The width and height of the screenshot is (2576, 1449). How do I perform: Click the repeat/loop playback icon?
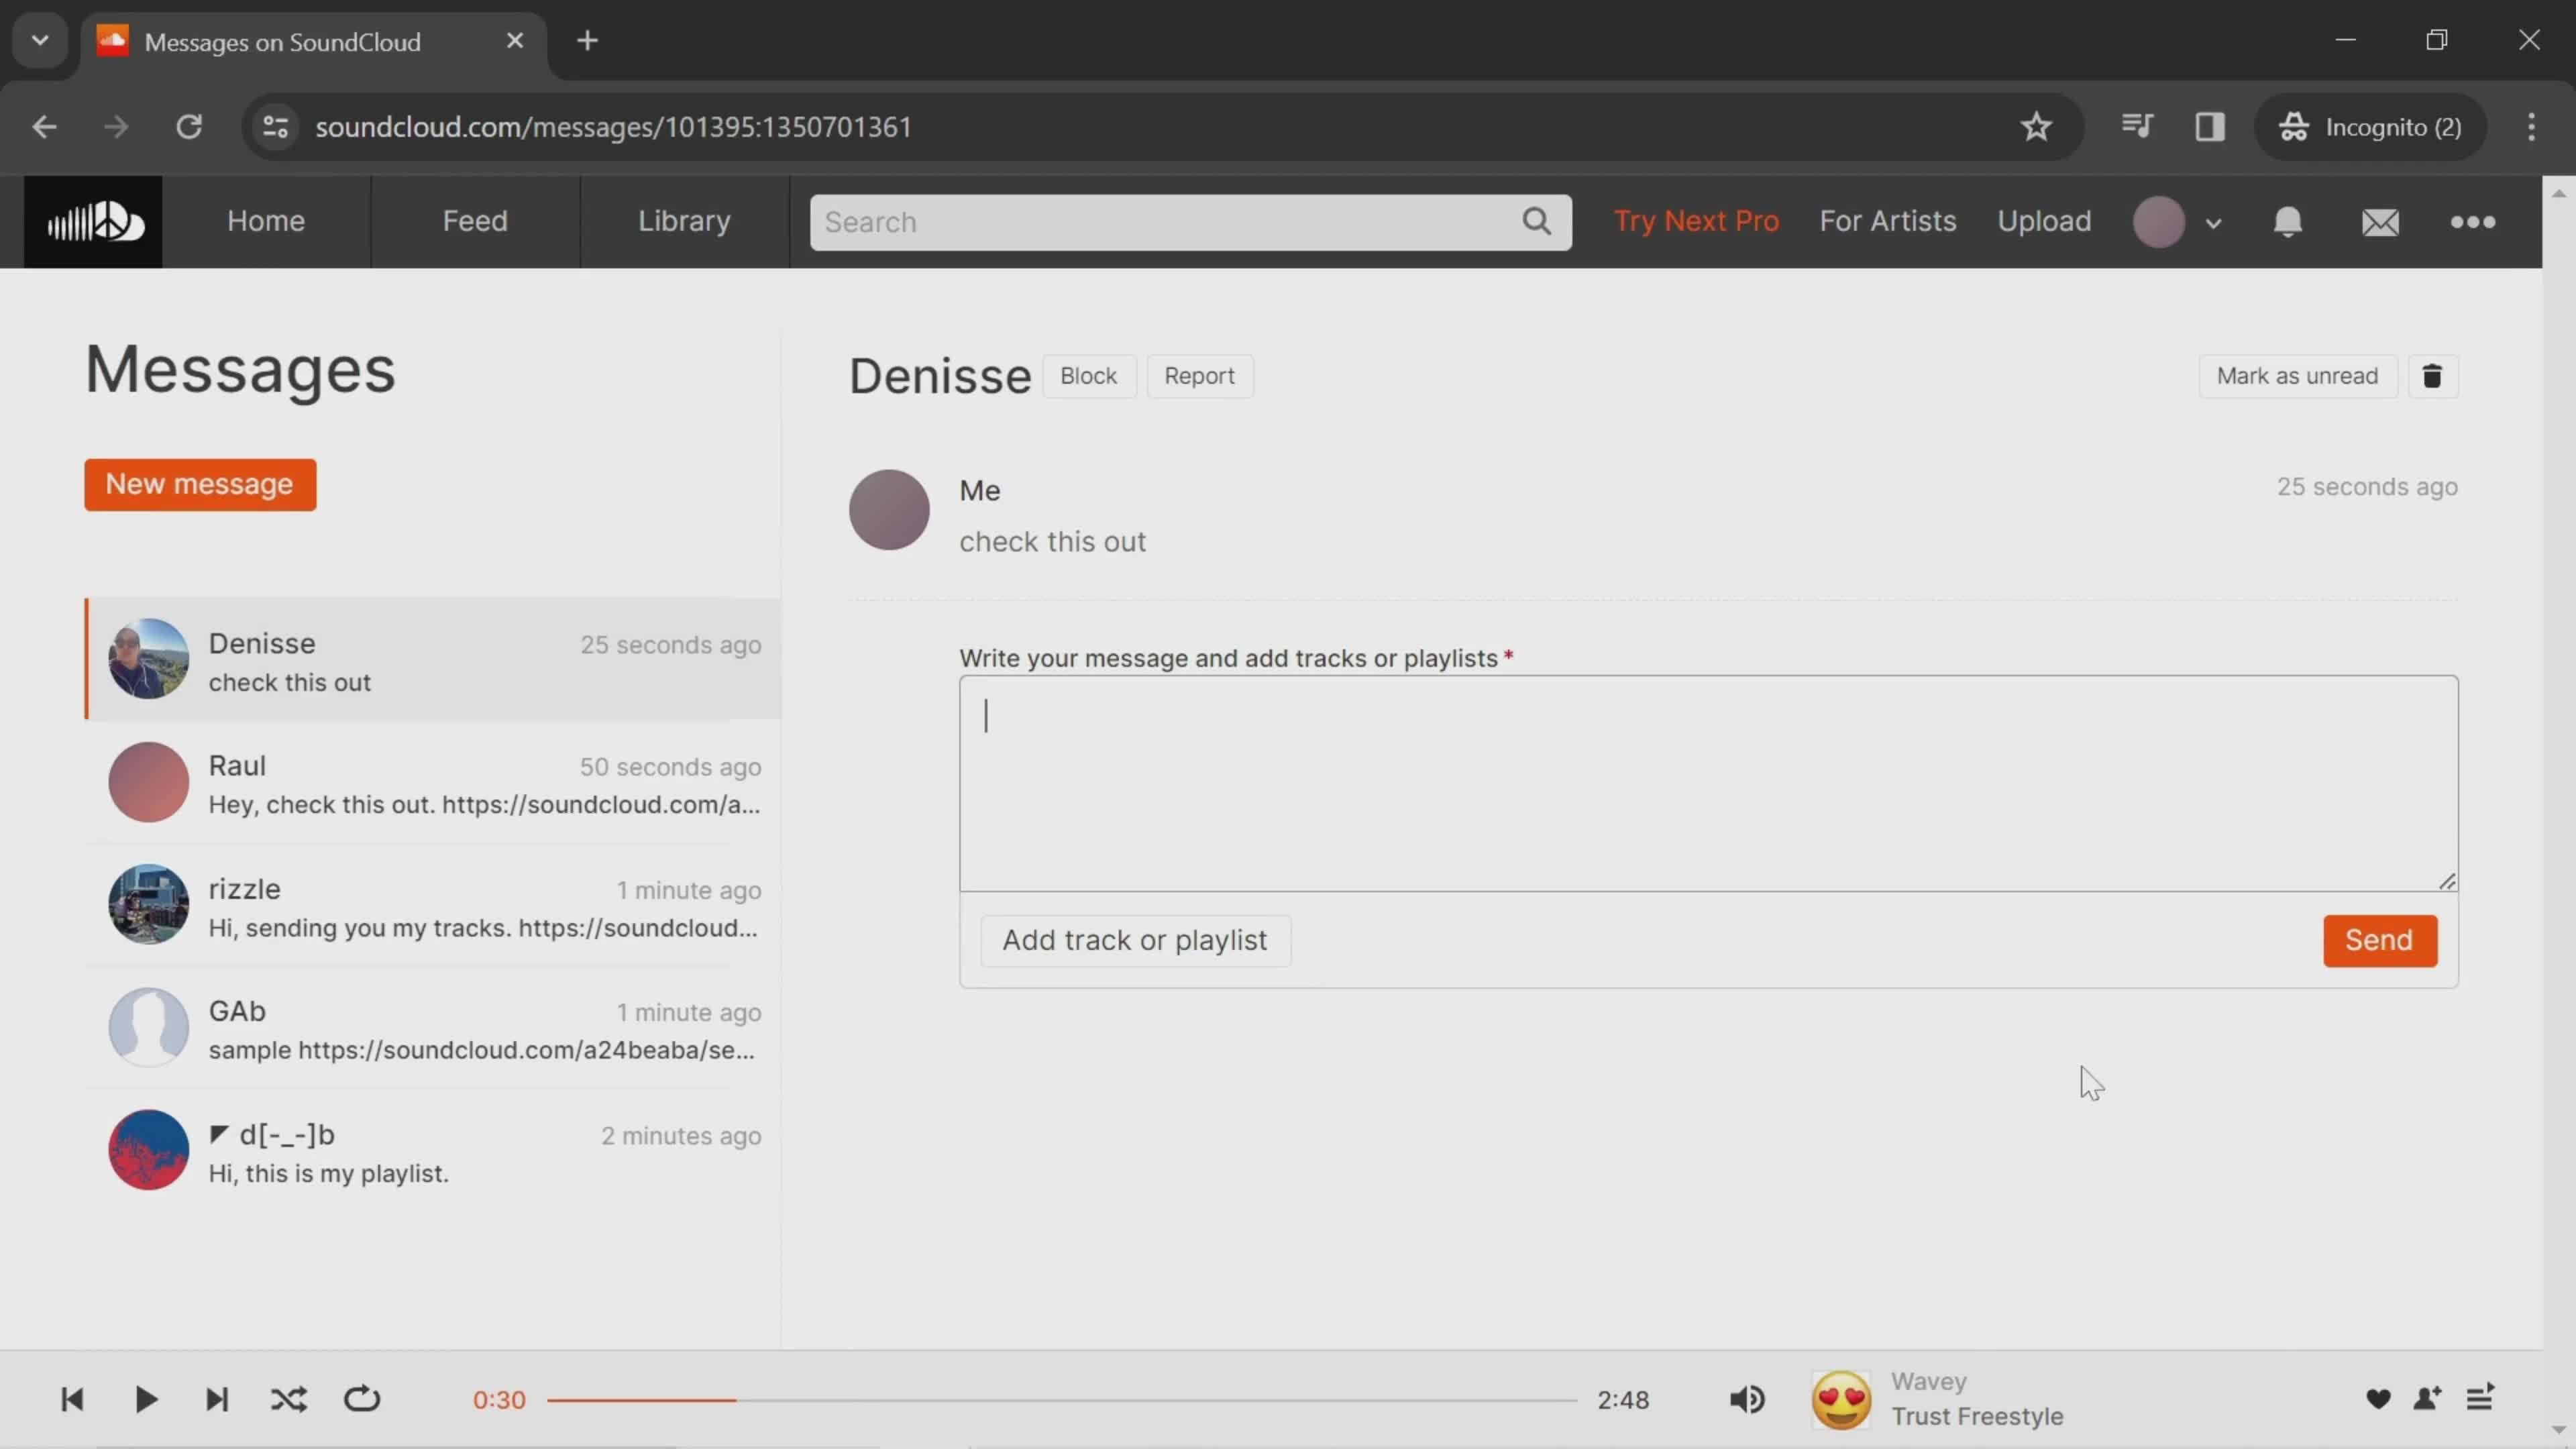[363, 1399]
